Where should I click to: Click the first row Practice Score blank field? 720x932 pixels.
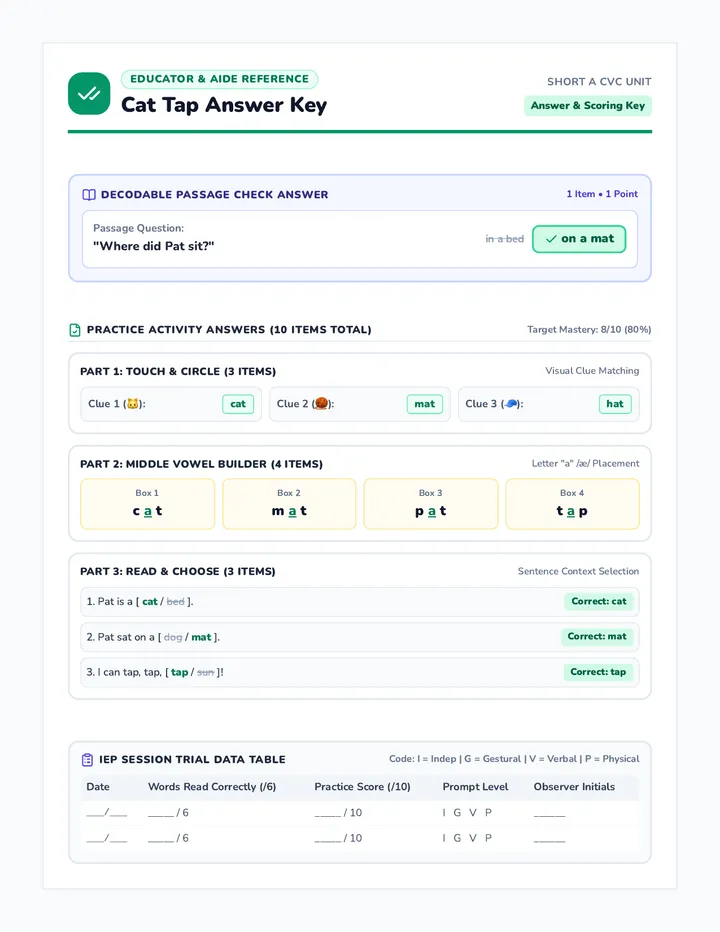(338, 813)
